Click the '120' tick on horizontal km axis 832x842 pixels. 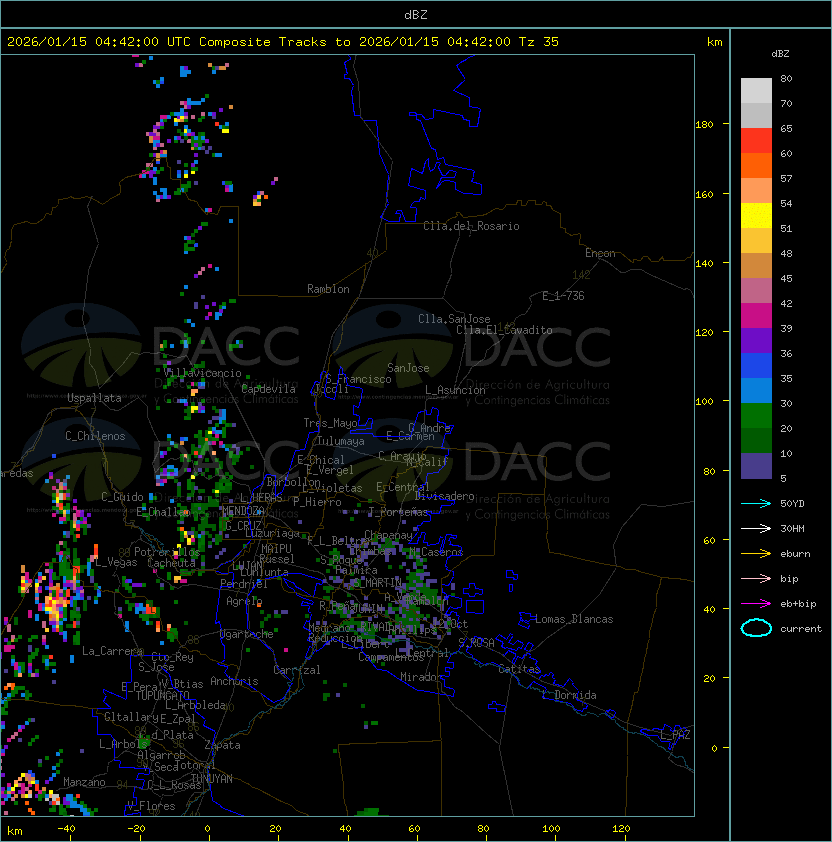(621, 829)
